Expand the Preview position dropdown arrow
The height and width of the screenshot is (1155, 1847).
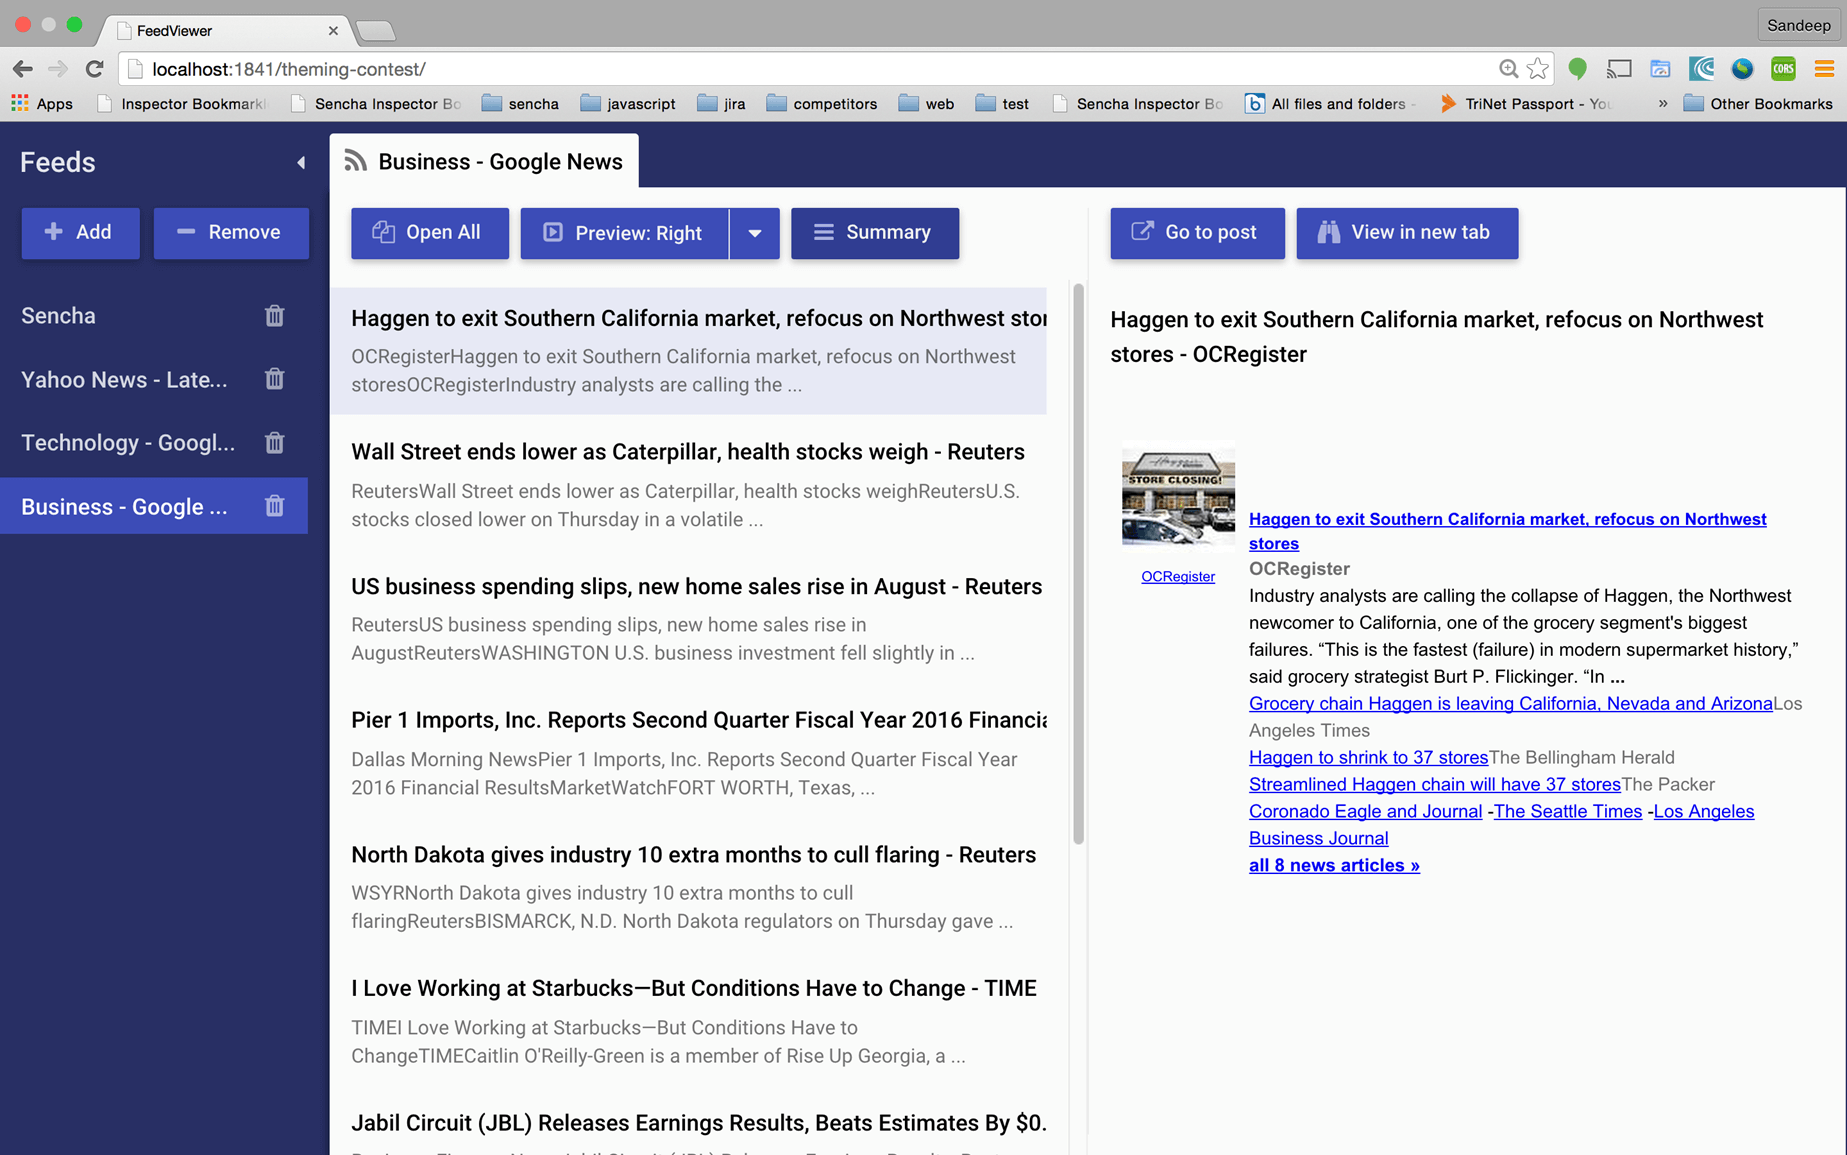coord(755,233)
